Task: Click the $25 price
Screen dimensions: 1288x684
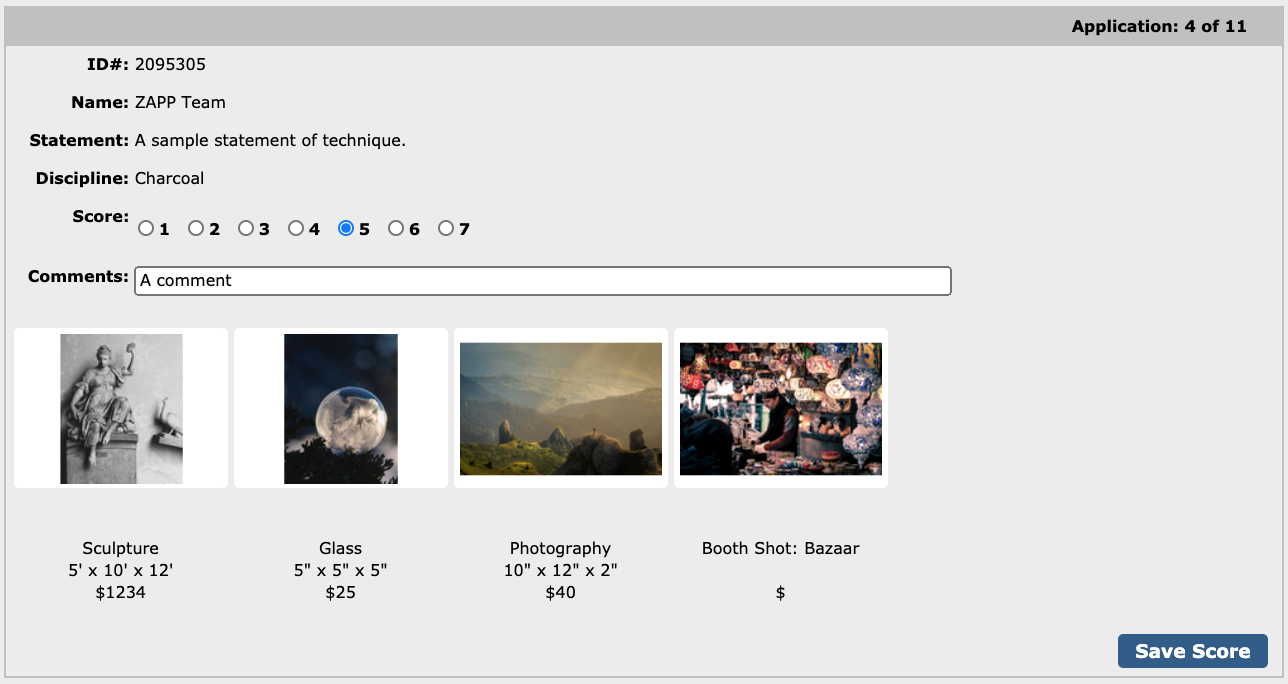Action: [340, 592]
